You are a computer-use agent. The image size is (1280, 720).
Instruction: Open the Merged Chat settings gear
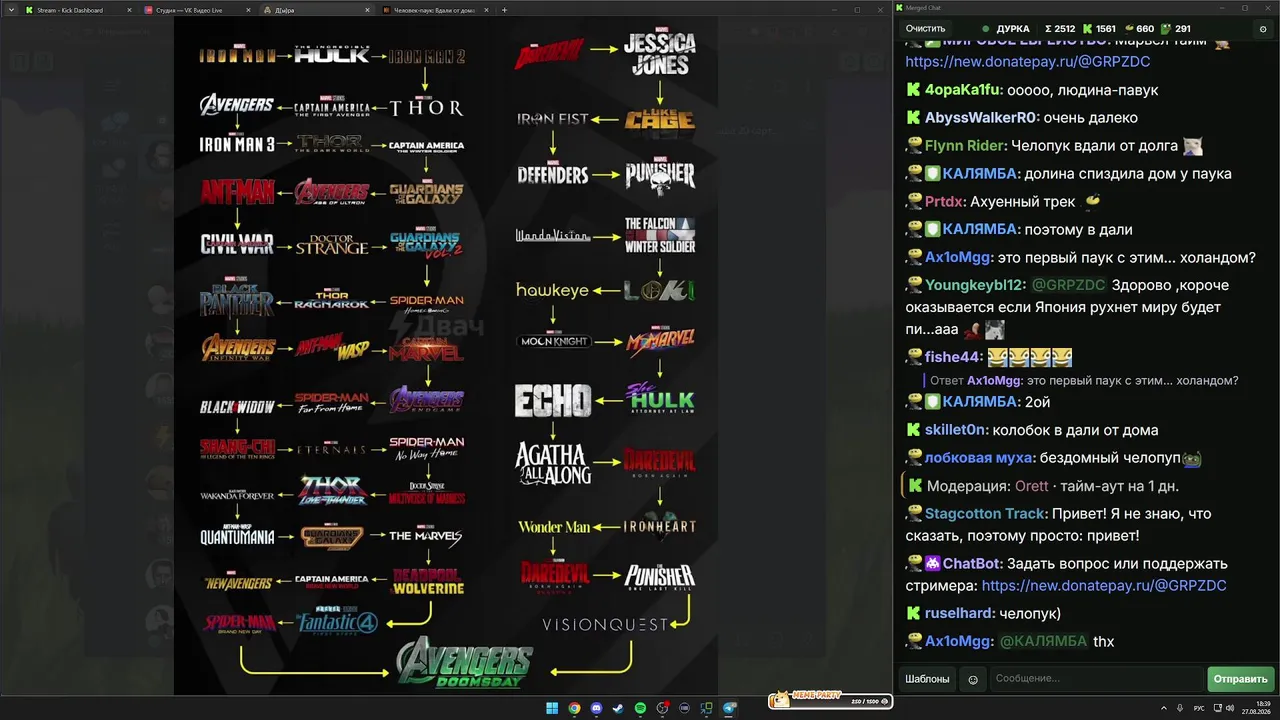(1263, 29)
